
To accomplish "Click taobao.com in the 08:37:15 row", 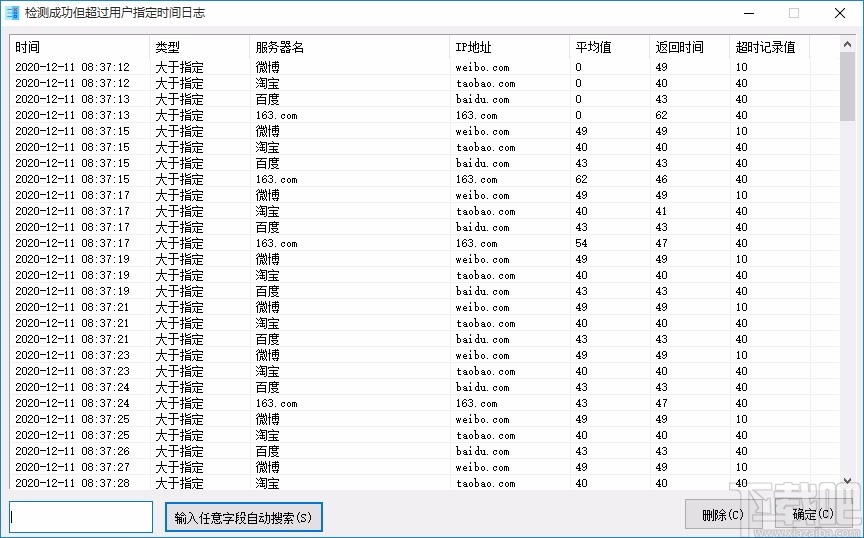I will tap(486, 147).
